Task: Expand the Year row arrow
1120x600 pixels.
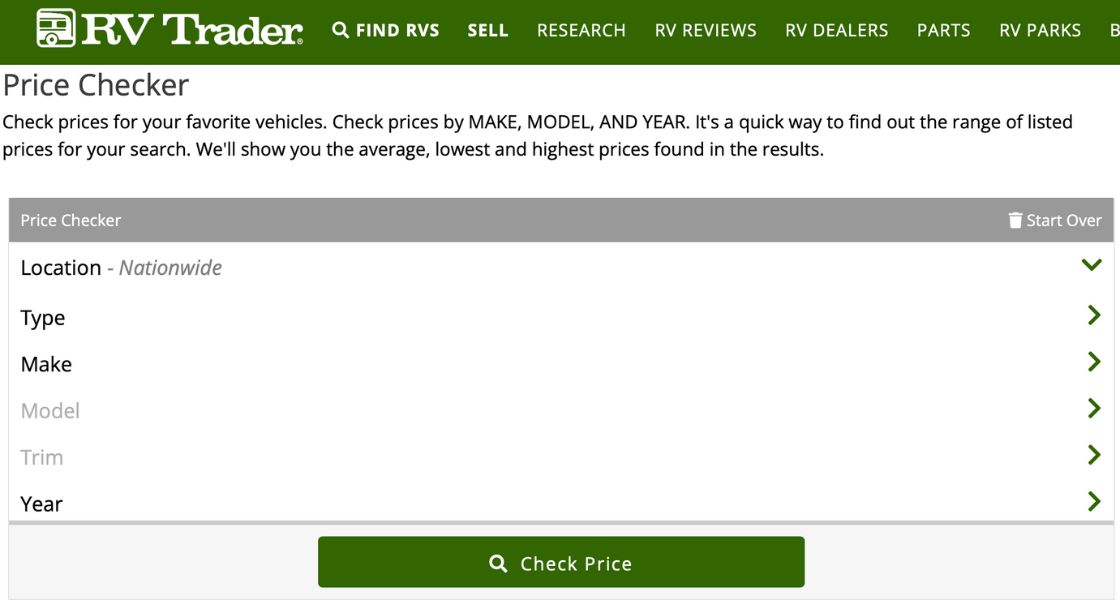Action: click(x=1093, y=502)
